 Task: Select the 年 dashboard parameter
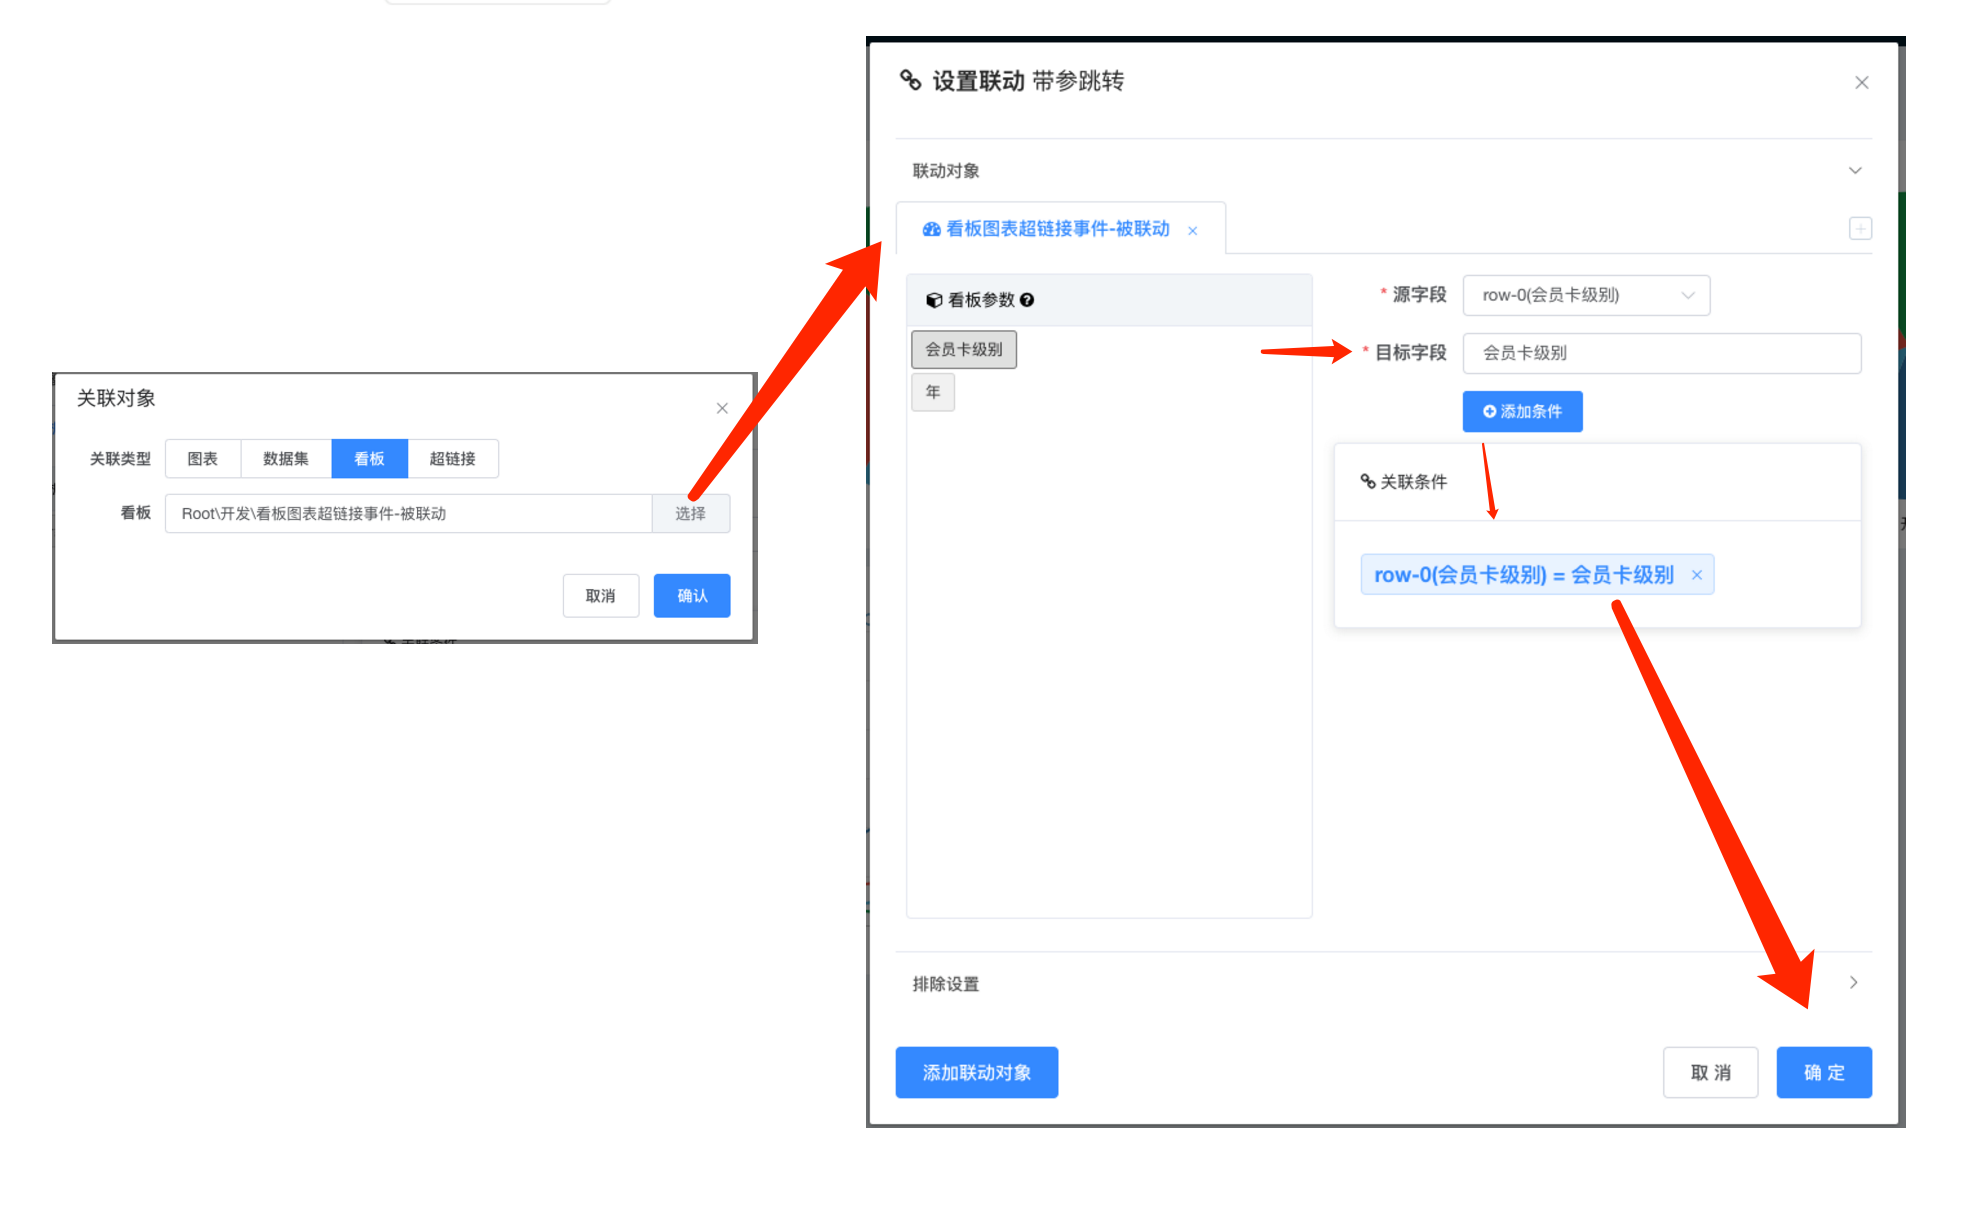click(x=933, y=392)
